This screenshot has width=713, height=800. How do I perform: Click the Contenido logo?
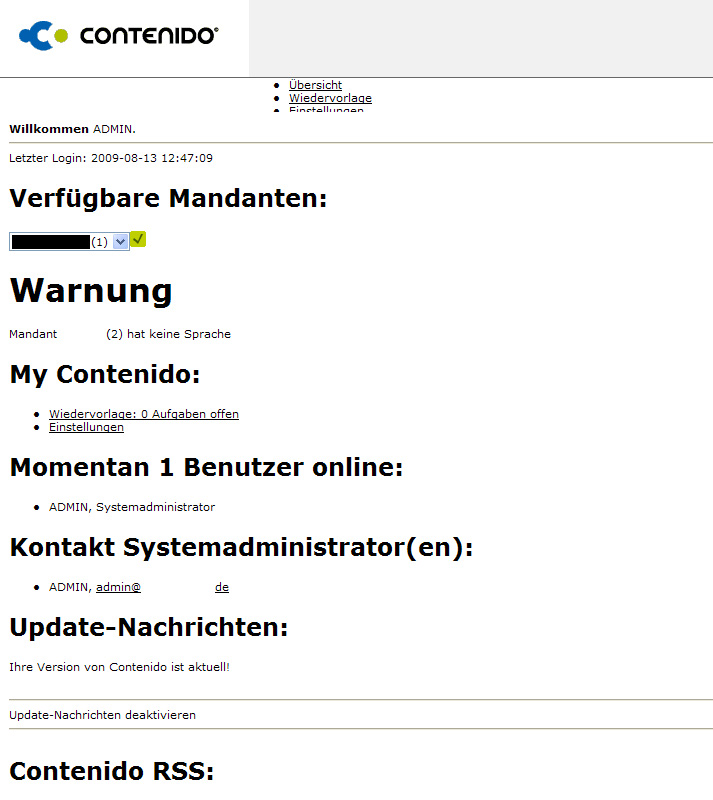(x=118, y=36)
